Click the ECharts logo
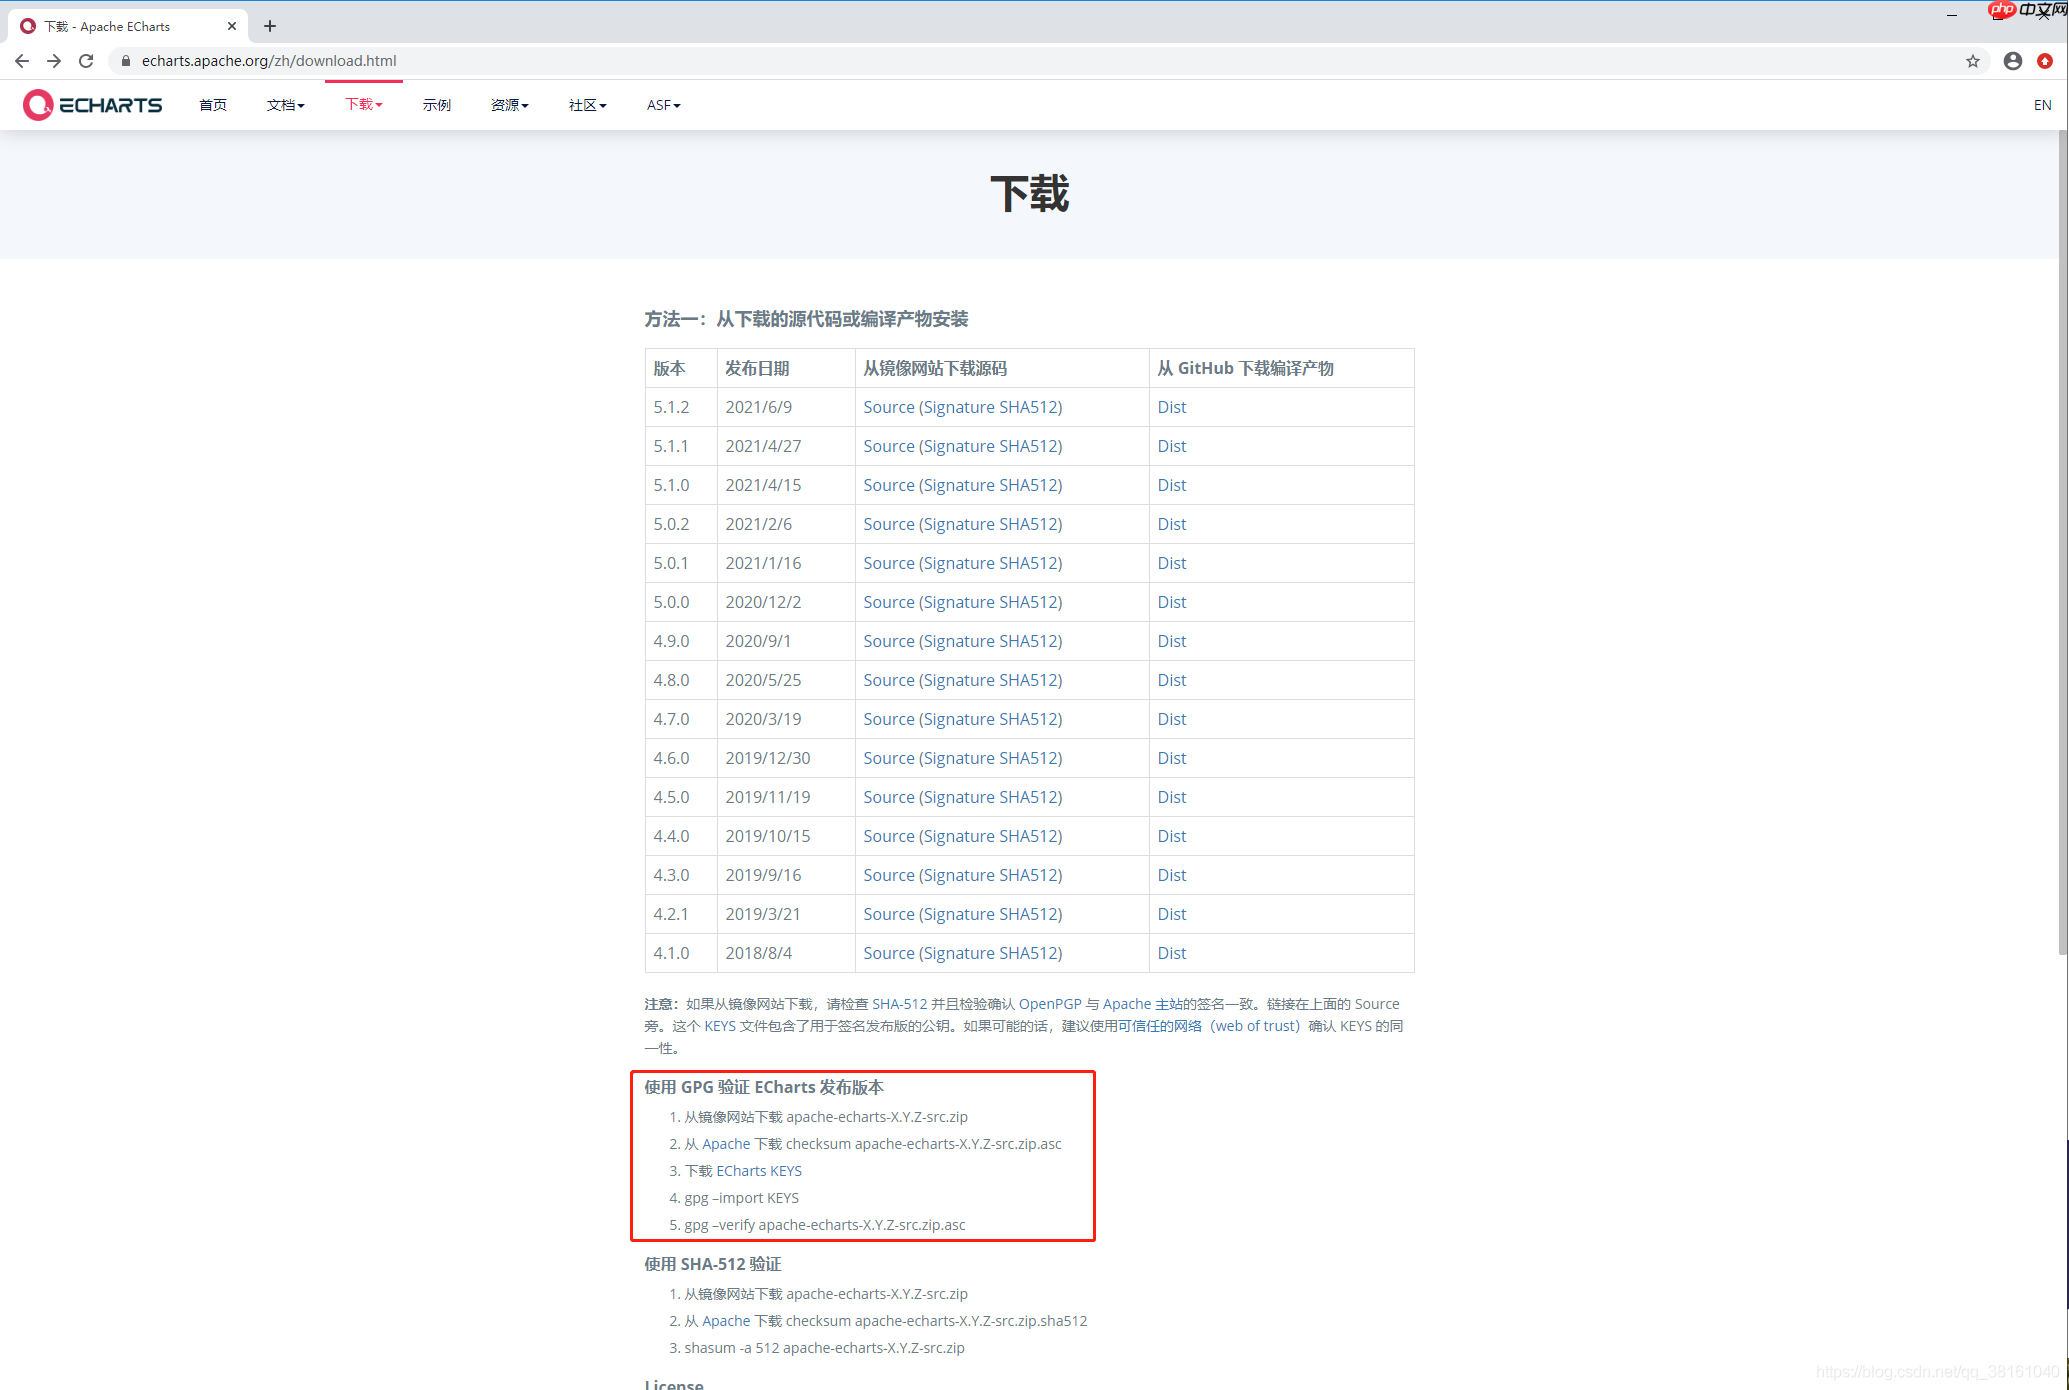 (92, 105)
